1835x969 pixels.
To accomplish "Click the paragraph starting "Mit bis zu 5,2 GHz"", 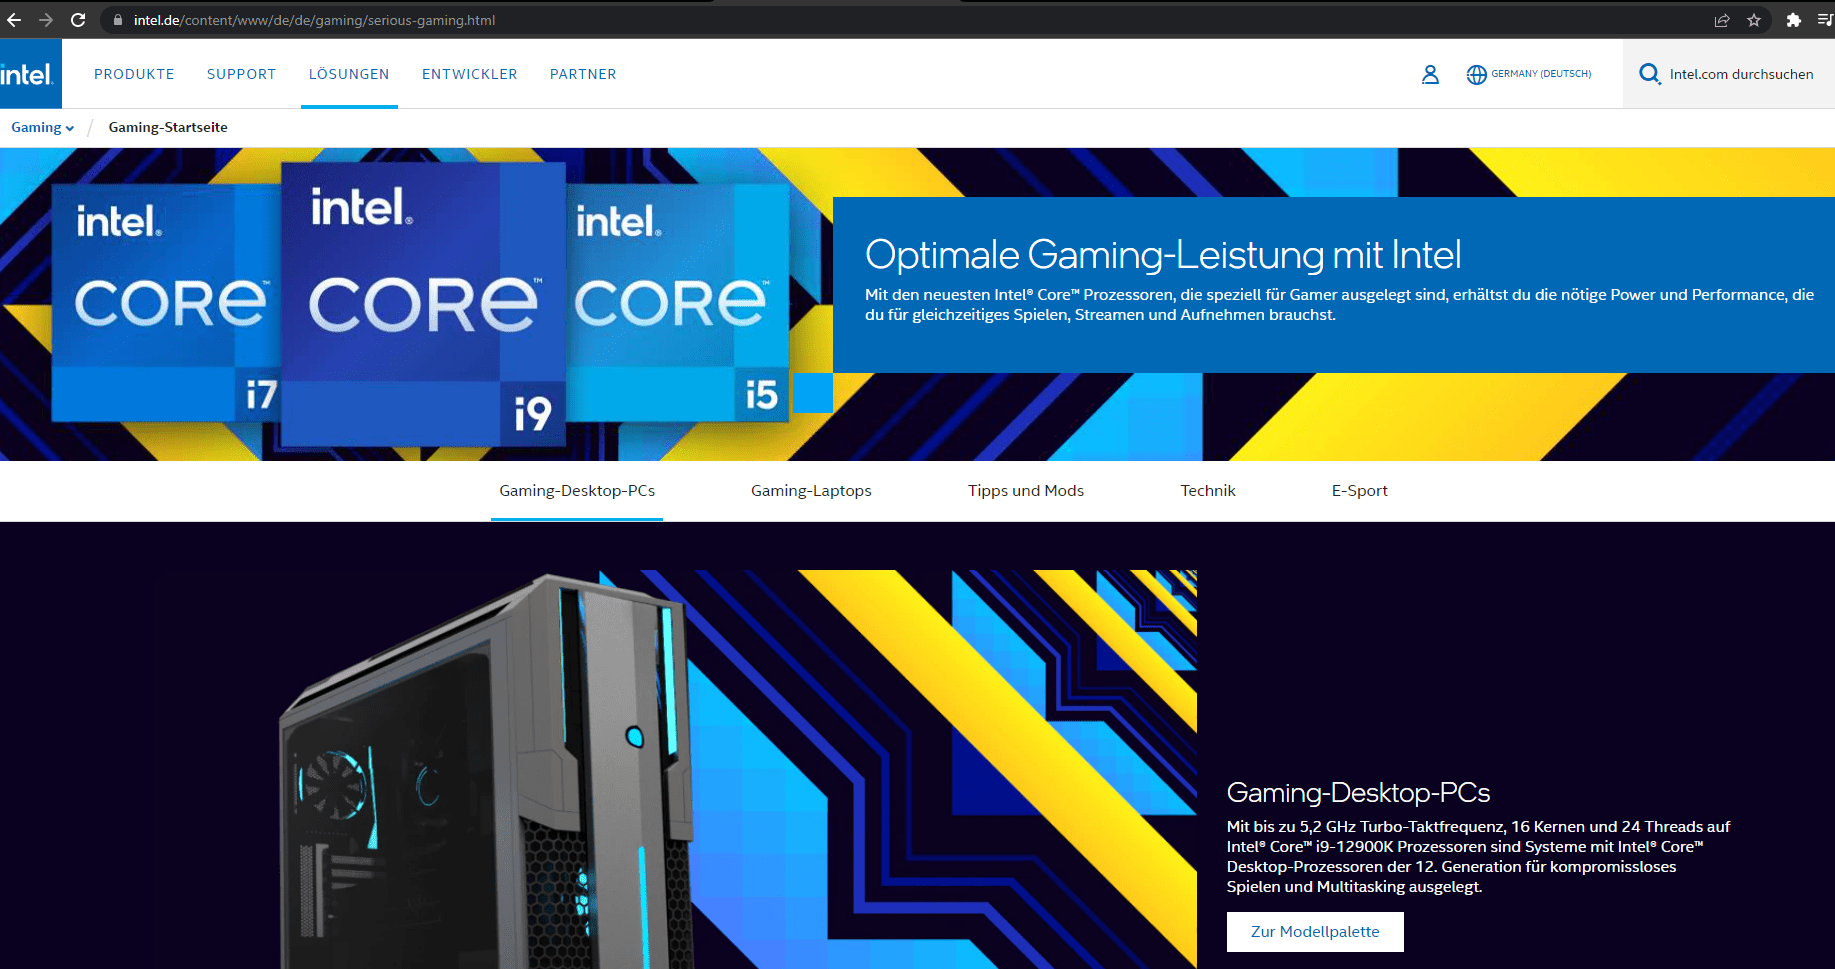I will pos(1478,856).
